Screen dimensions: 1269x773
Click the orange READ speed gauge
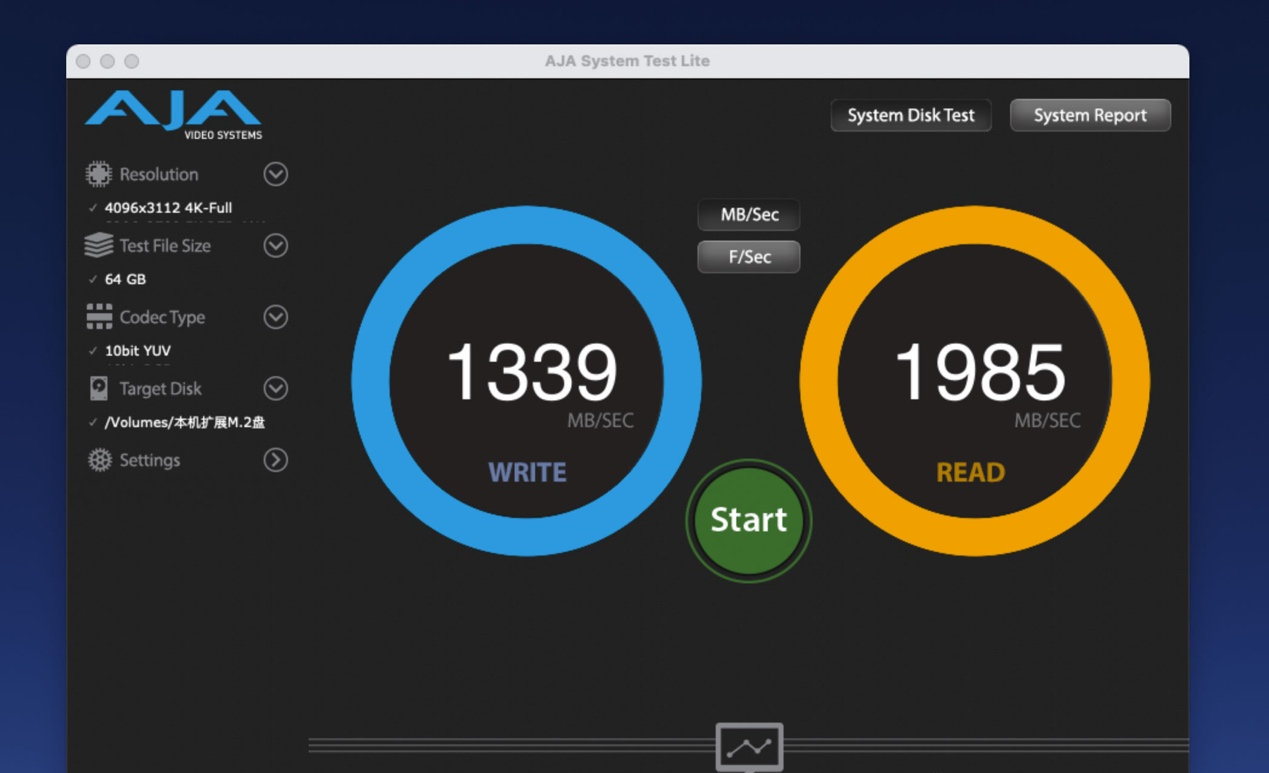[x=975, y=381]
